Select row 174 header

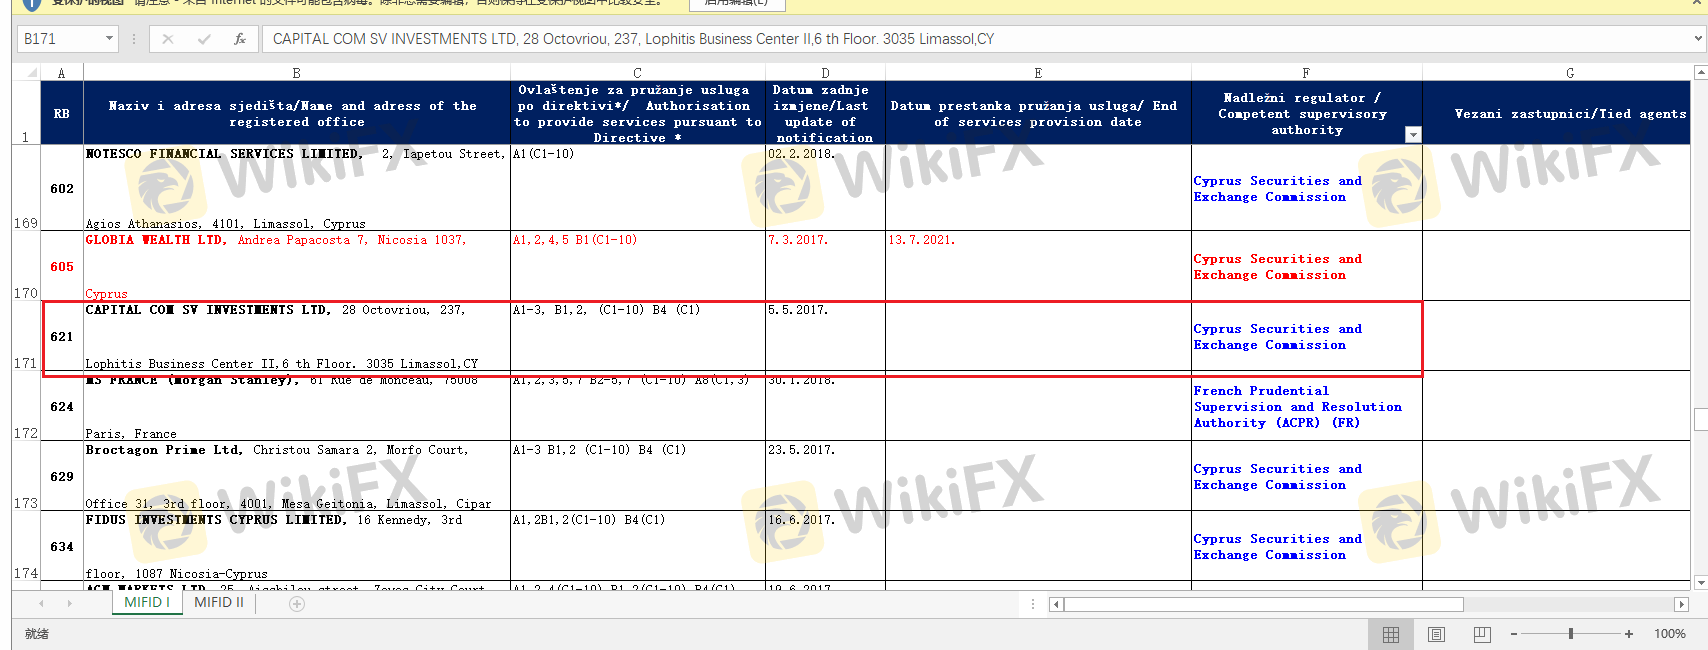pos(26,546)
